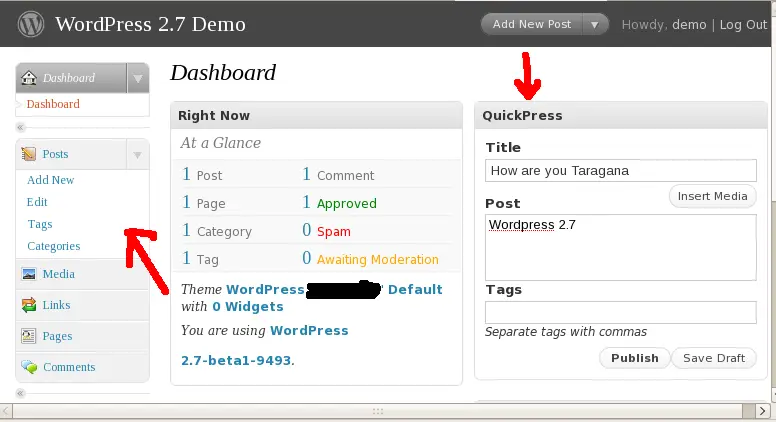Open Categories under Posts
Screen dimensions: 776x422
(53, 246)
